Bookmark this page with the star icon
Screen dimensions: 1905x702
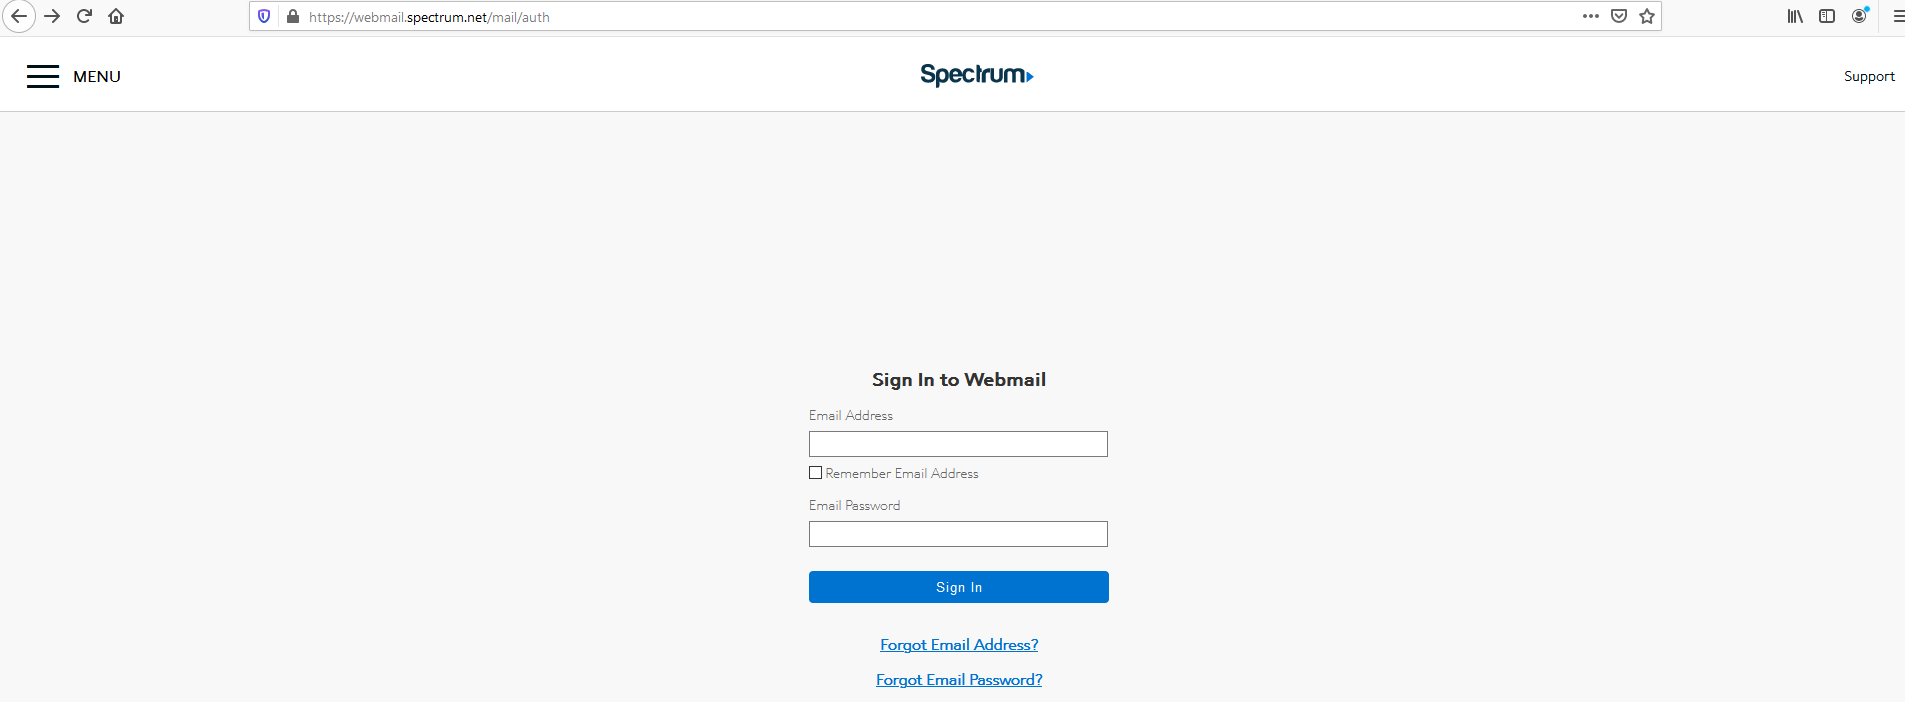1646,16
